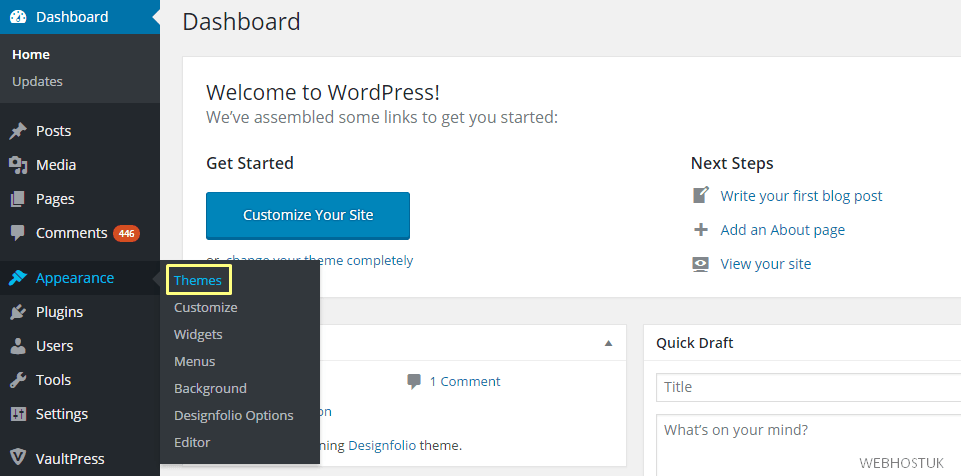The image size is (961, 476).
Task: Click the Dashboard gauge icon
Action: click(x=18, y=17)
